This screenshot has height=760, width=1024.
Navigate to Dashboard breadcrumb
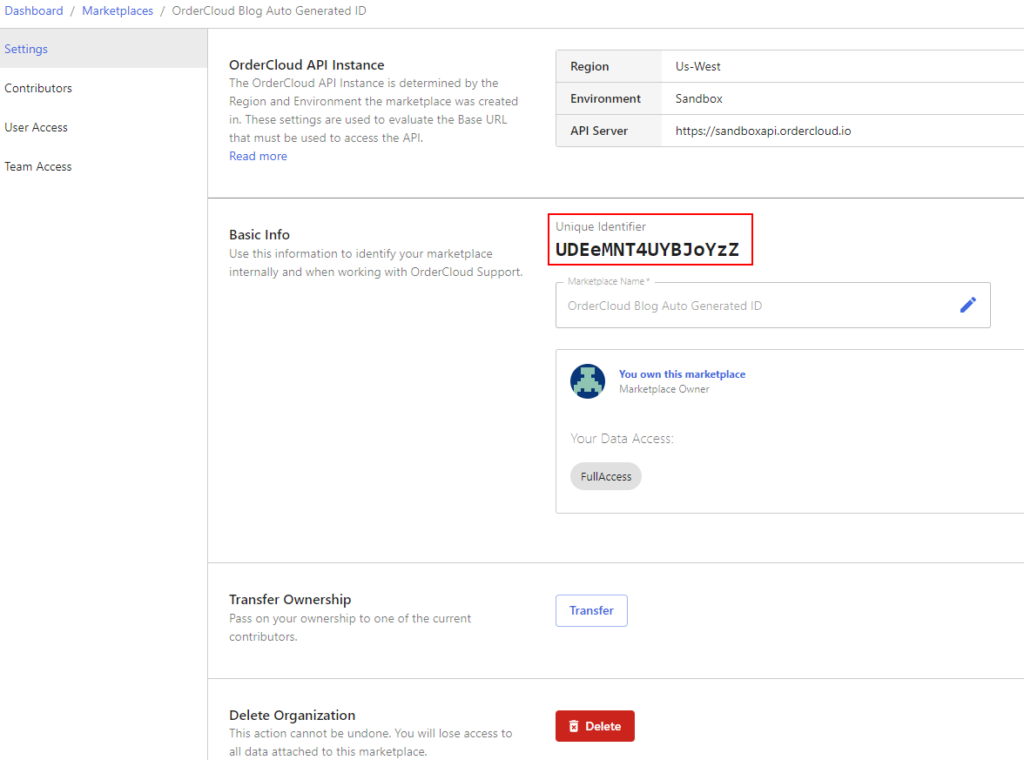[x=34, y=11]
